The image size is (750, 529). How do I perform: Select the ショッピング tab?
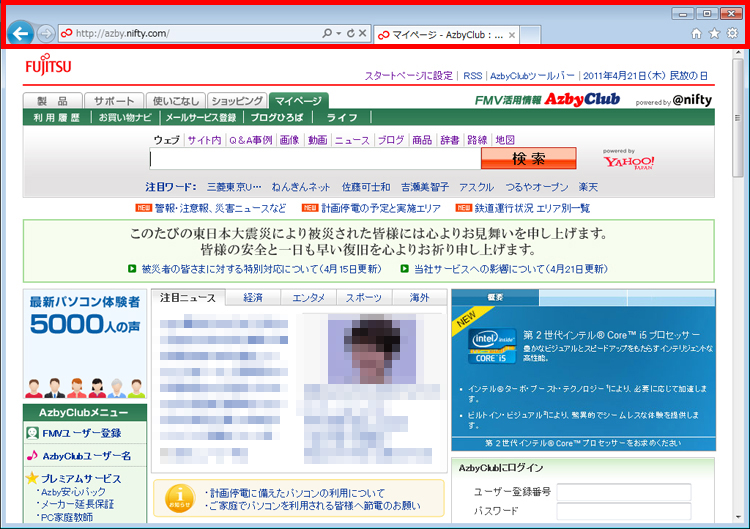pyautogui.click(x=237, y=101)
